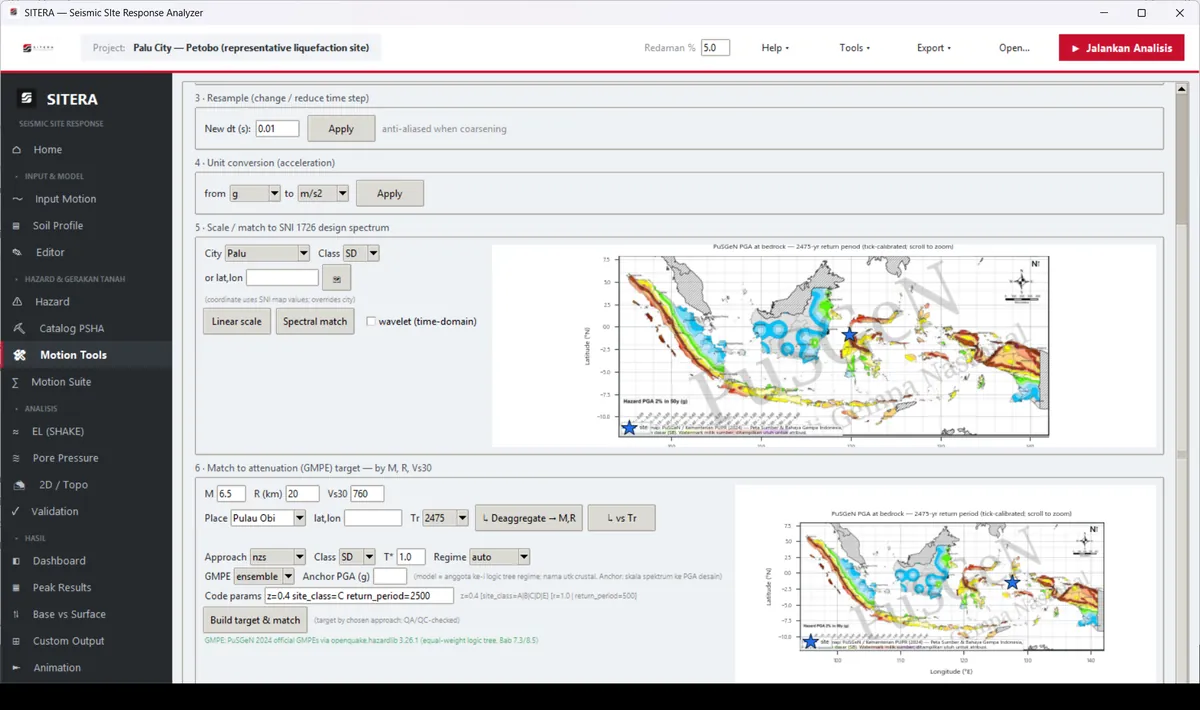The width and height of the screenshot is (1200, 710).
Task: Click the Motion Tools wrench icon
Action: click(x=18, y=355)
